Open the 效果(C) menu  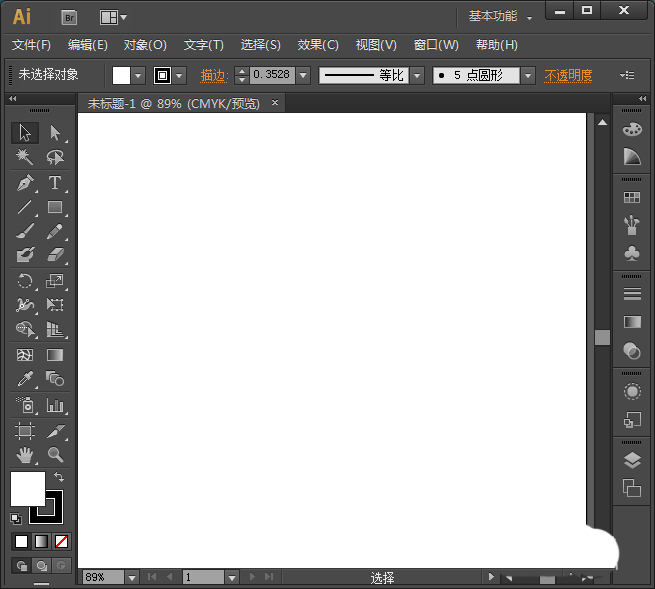coord(318,45)
